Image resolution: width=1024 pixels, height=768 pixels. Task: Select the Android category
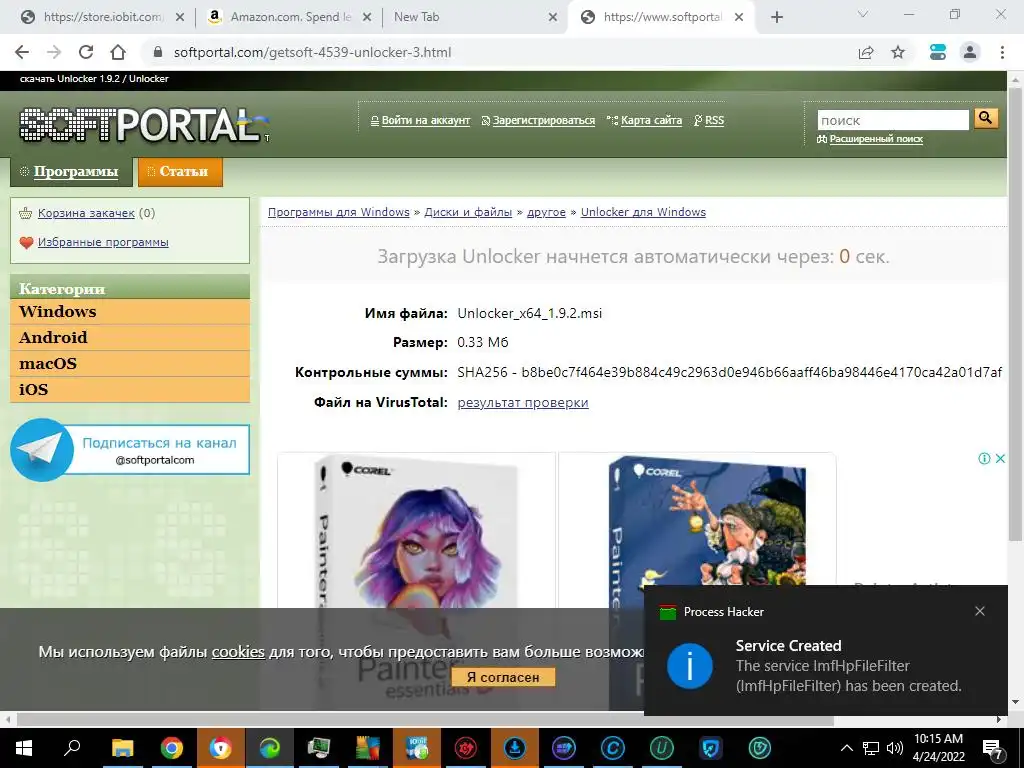pos(130,338)
